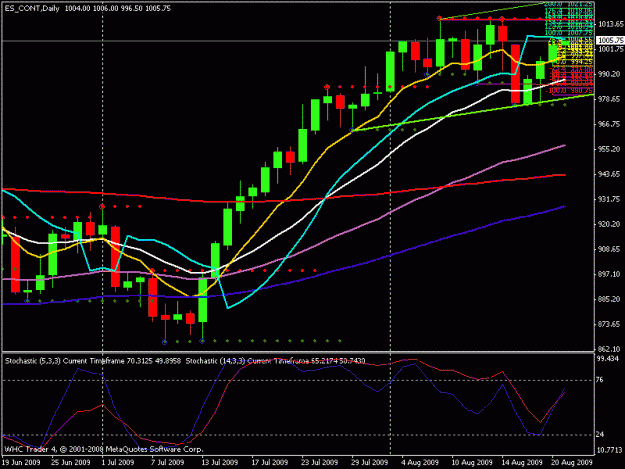
Task: Click the Fibonacci label 0.0 994.25
Action: (573, 62)
